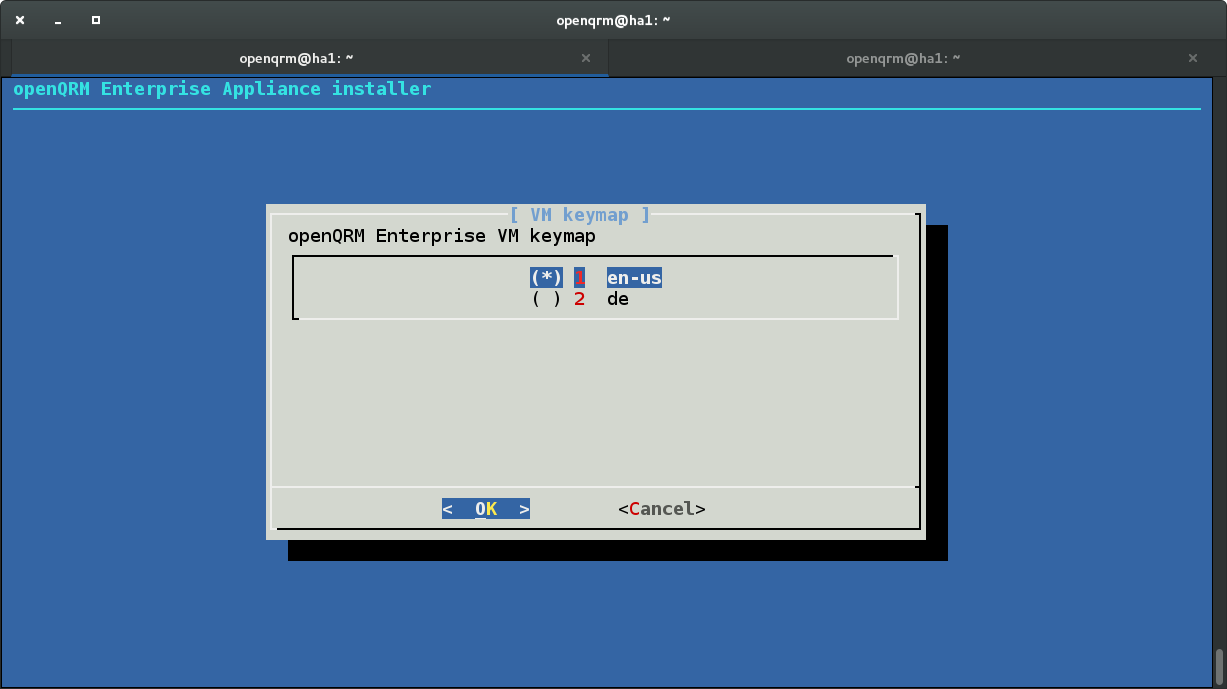
Task: Close the second terminal tab
Action: coord(1193,58)
